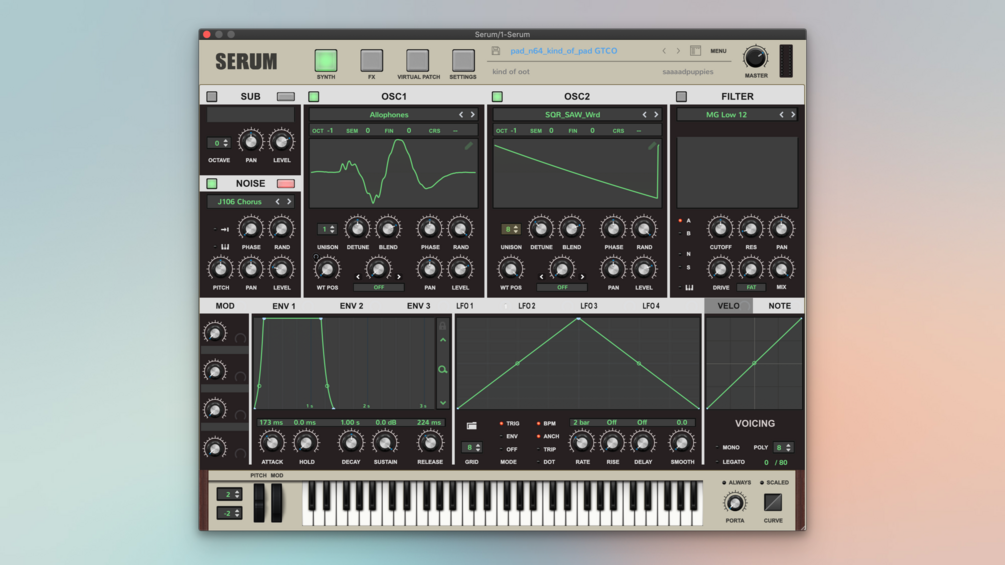The height and width of the screenshot is (565, 1005).
Task: Click the SETTINGS page button
Action: tap(463, 61)
